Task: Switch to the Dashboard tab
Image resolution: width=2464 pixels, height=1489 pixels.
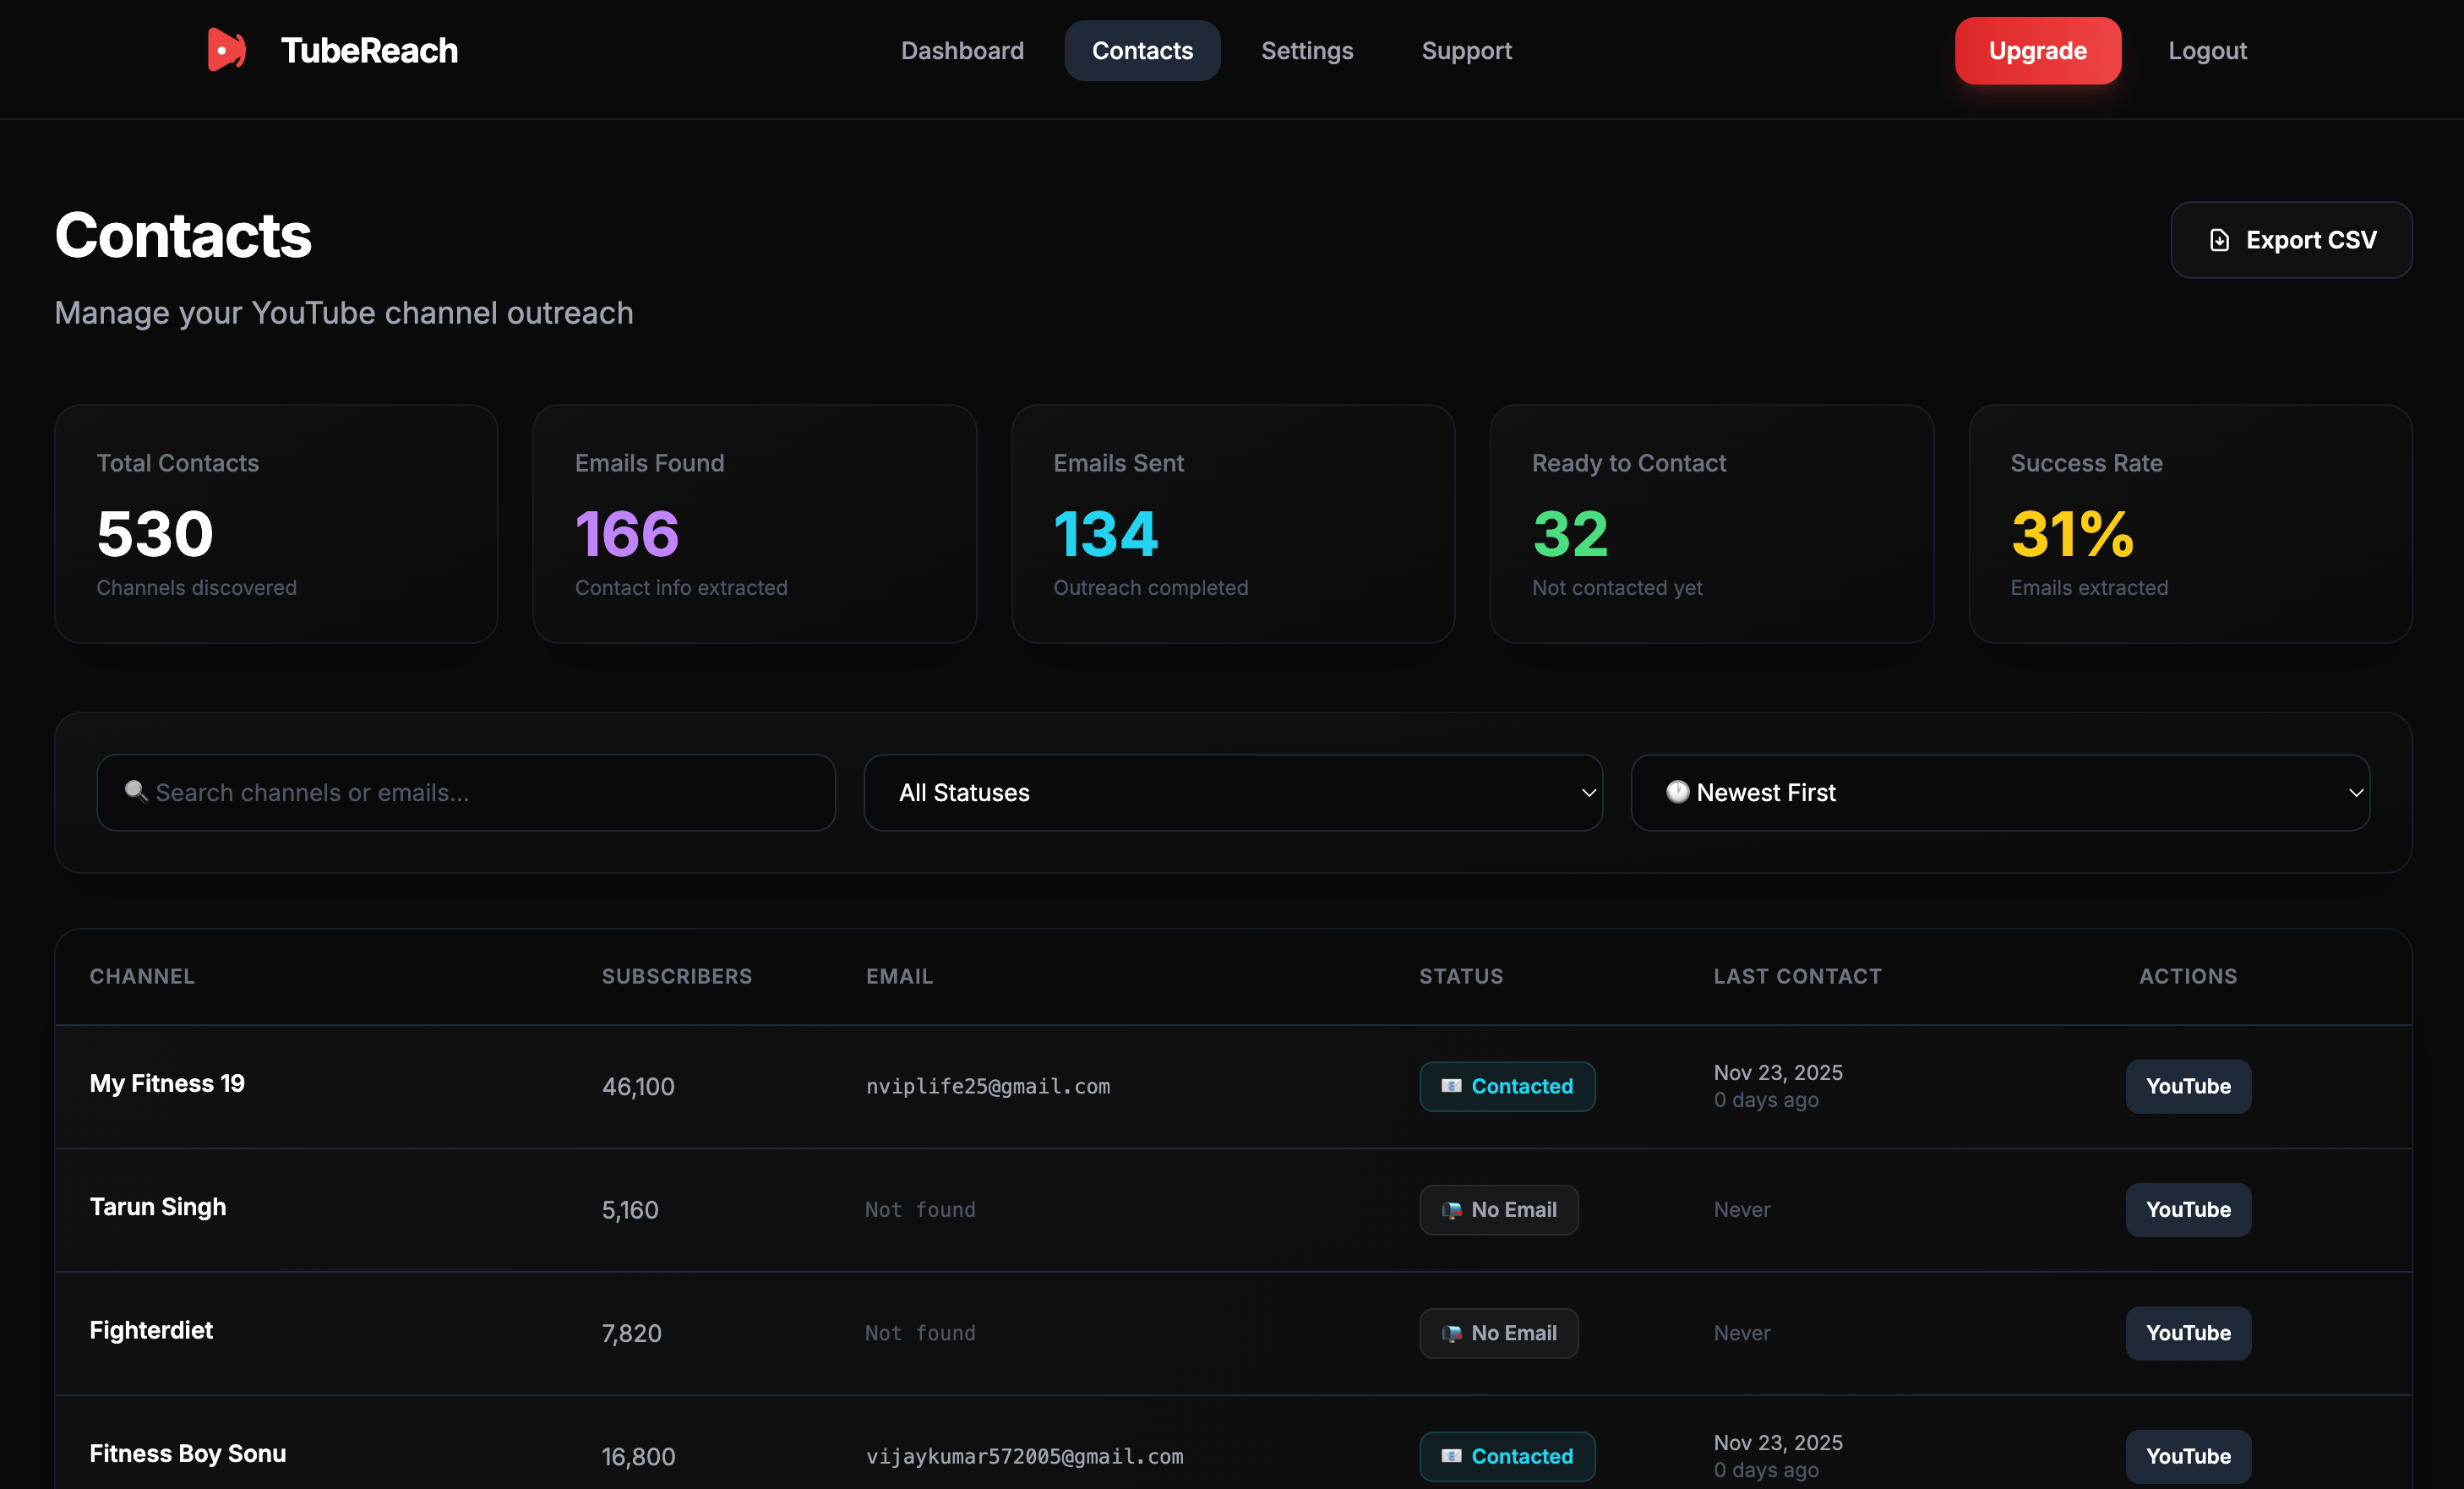Action: tap(962, 50)
